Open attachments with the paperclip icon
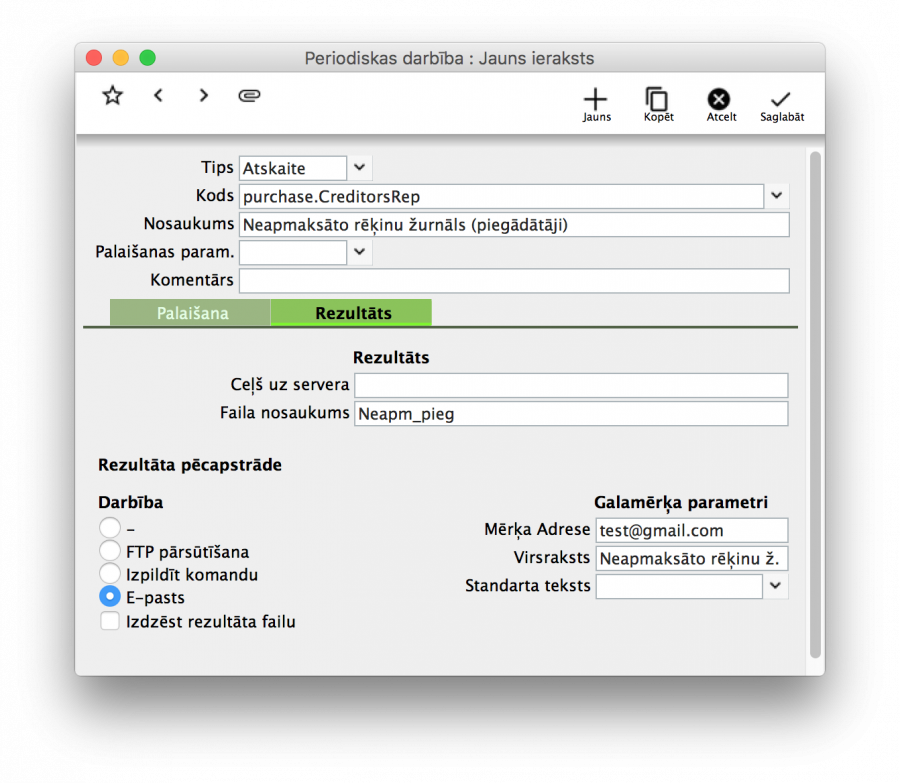Viewport: 900px width, 783px height. 249,95
